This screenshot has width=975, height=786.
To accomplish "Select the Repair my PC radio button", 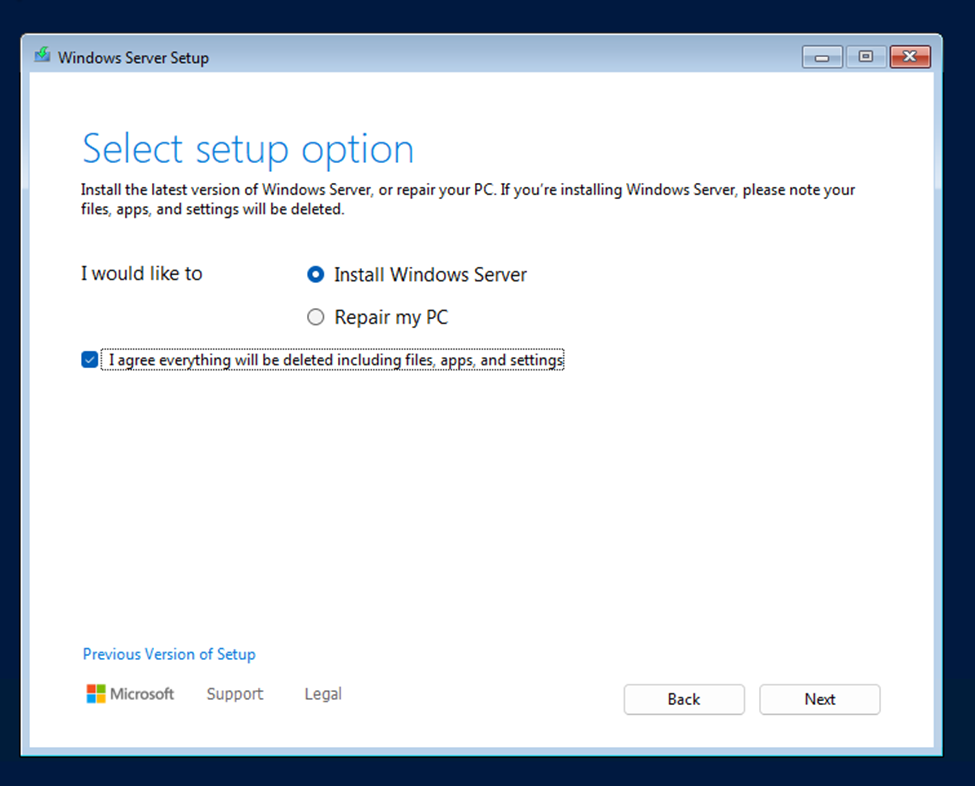I will pos(316,317).
